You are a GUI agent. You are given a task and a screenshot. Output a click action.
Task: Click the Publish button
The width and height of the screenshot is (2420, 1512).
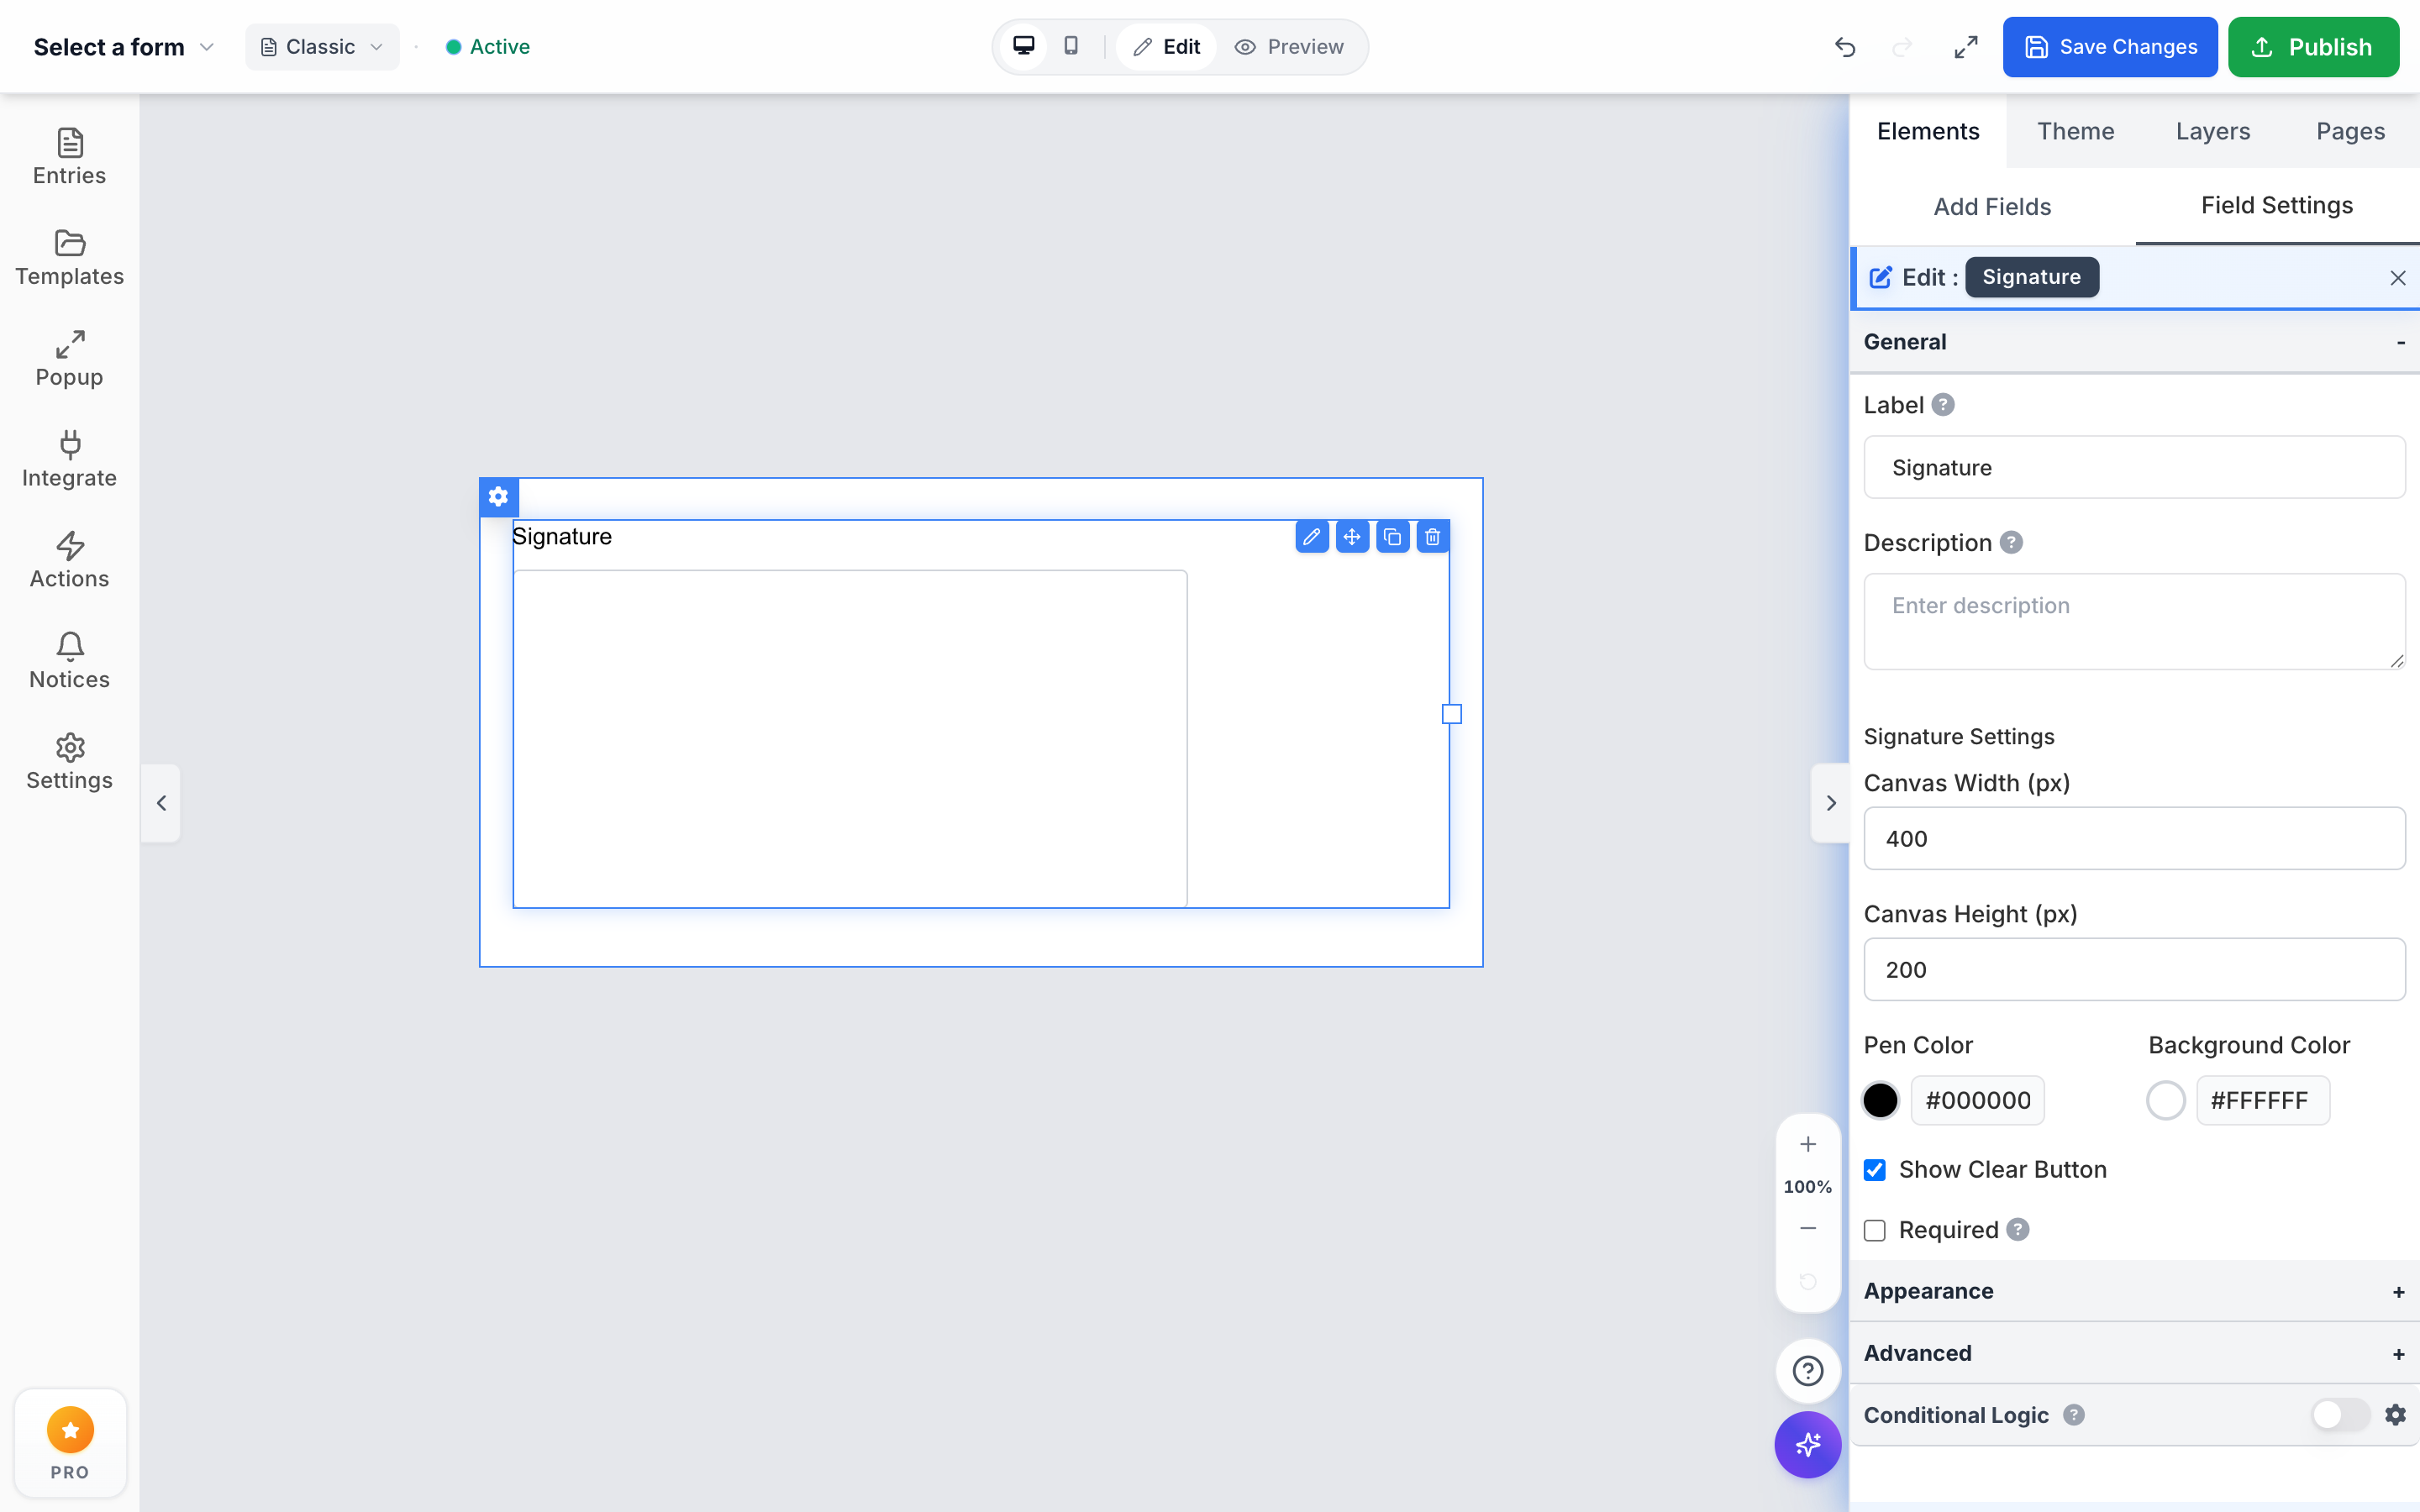(2313, 47)
